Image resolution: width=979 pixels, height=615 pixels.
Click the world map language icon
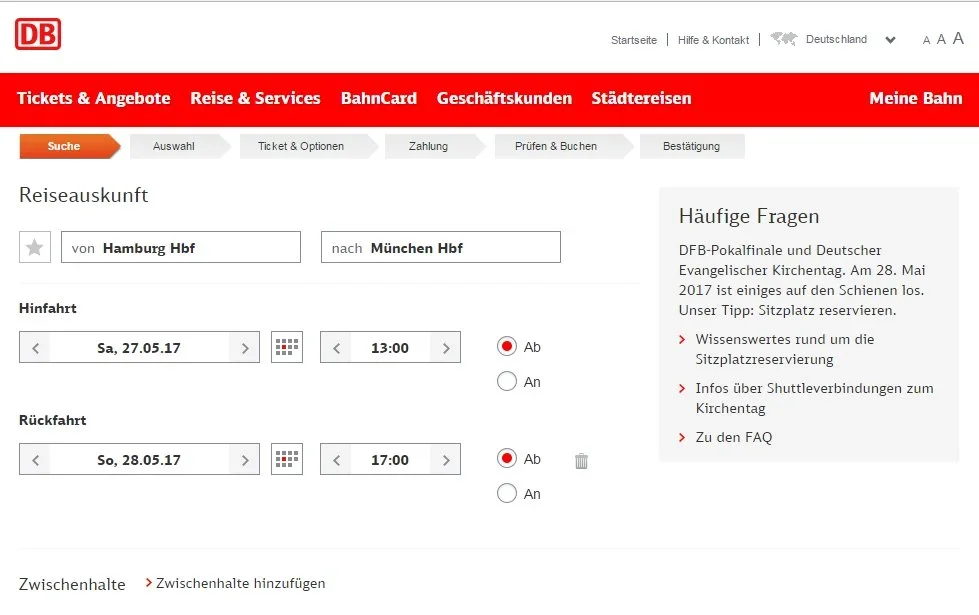[x=783, y=40]
